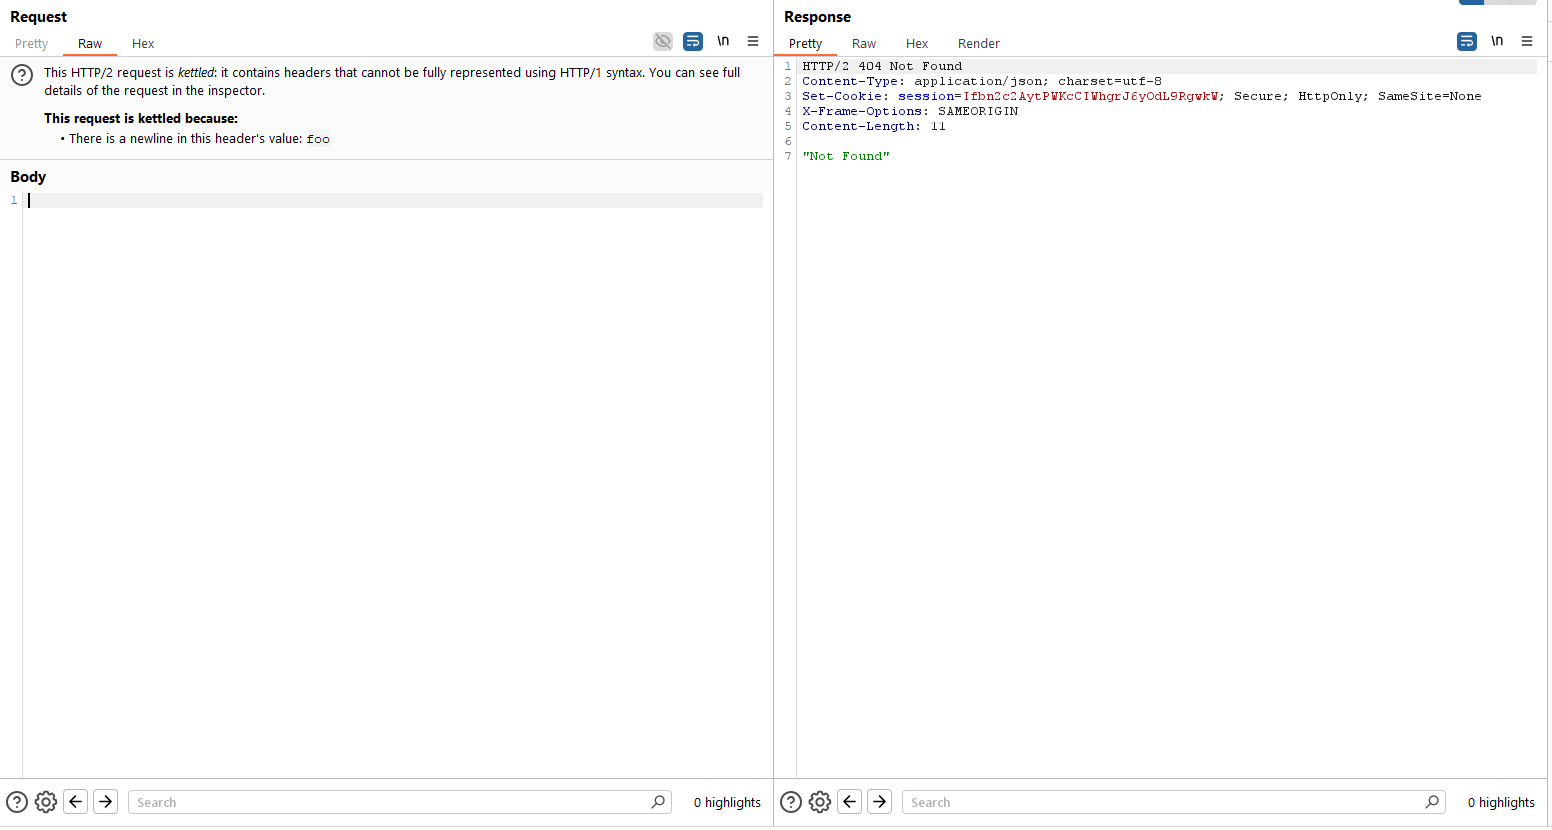
Task: Open Response panel options menu
Action: pyautogui.click(x=1527, y=42)
